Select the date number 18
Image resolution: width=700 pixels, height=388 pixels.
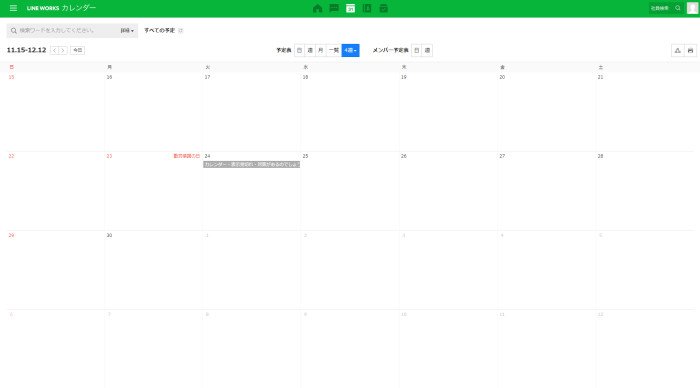(305, 77)
